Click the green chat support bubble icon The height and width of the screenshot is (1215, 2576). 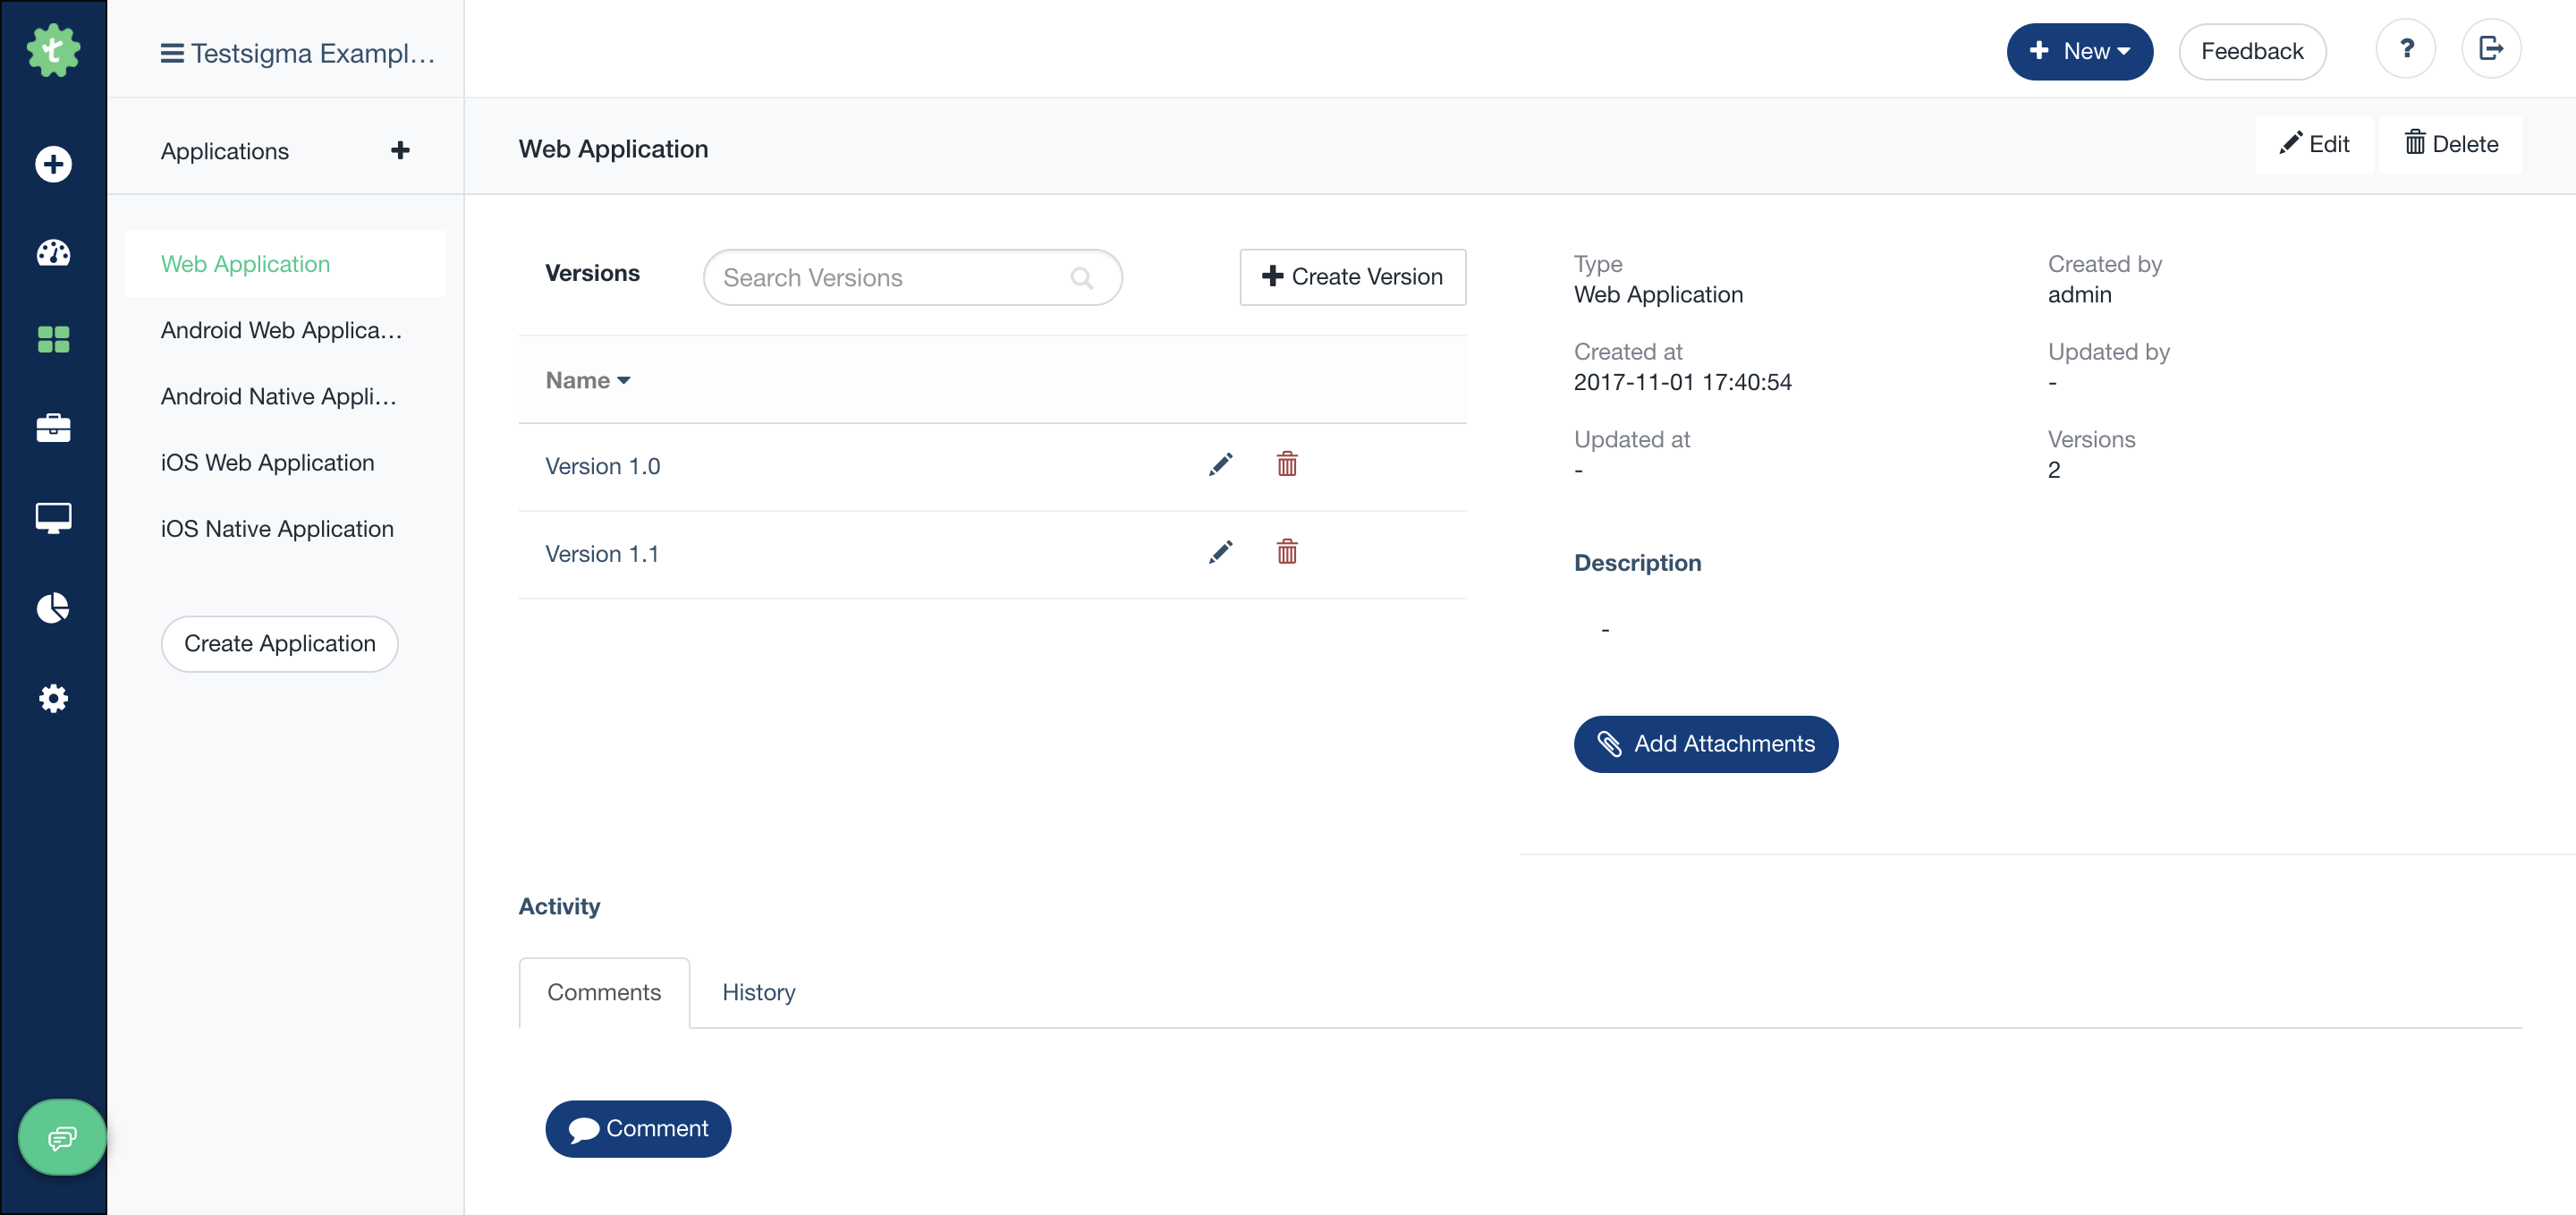pyautogui.click(x=62, y=1137)
